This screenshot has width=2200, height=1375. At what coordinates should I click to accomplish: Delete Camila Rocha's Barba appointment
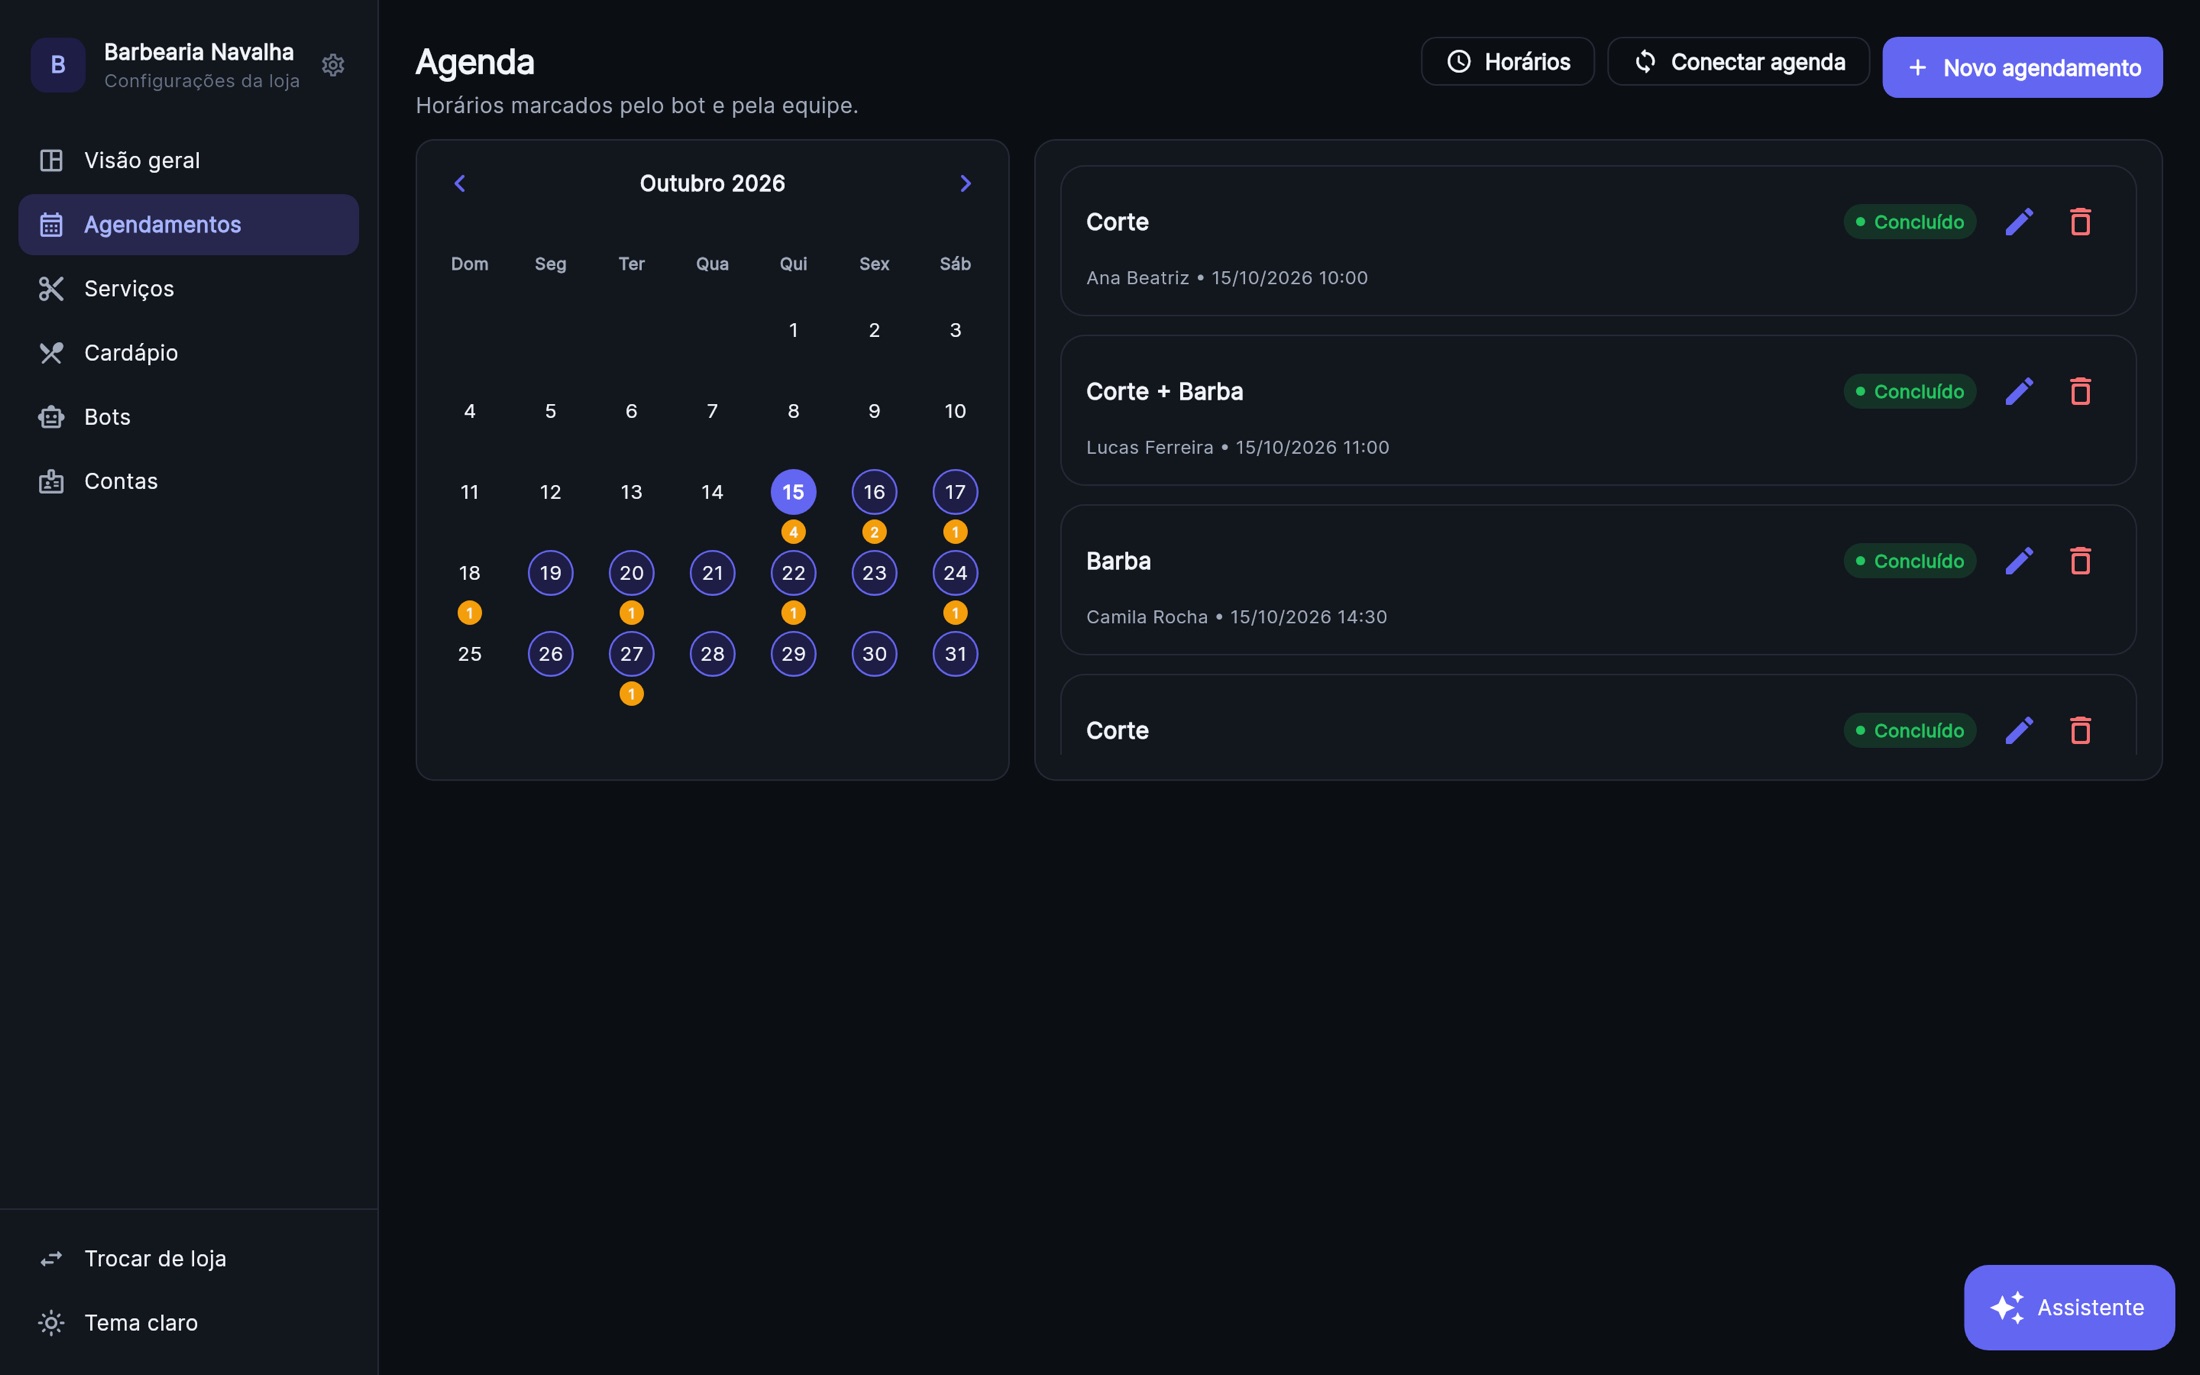click(2080, 561)
